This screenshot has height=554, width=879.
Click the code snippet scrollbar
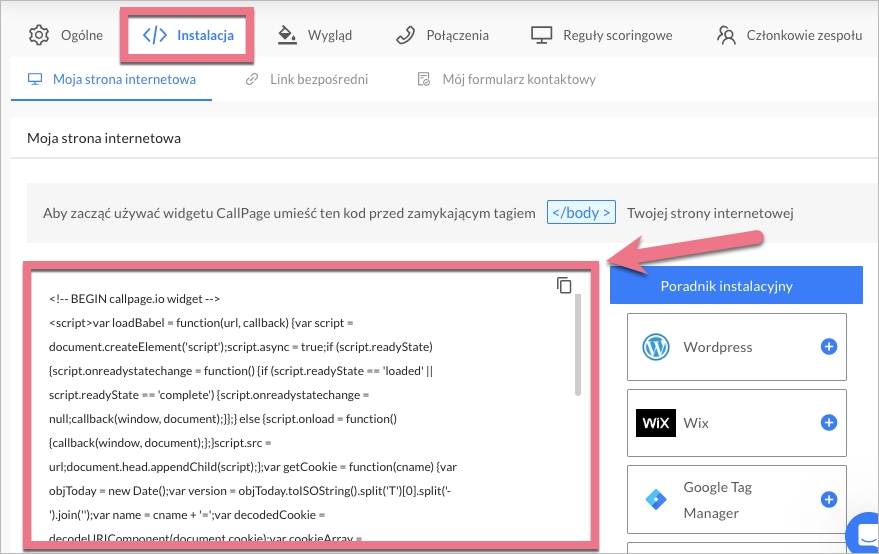tap(578, 345)
